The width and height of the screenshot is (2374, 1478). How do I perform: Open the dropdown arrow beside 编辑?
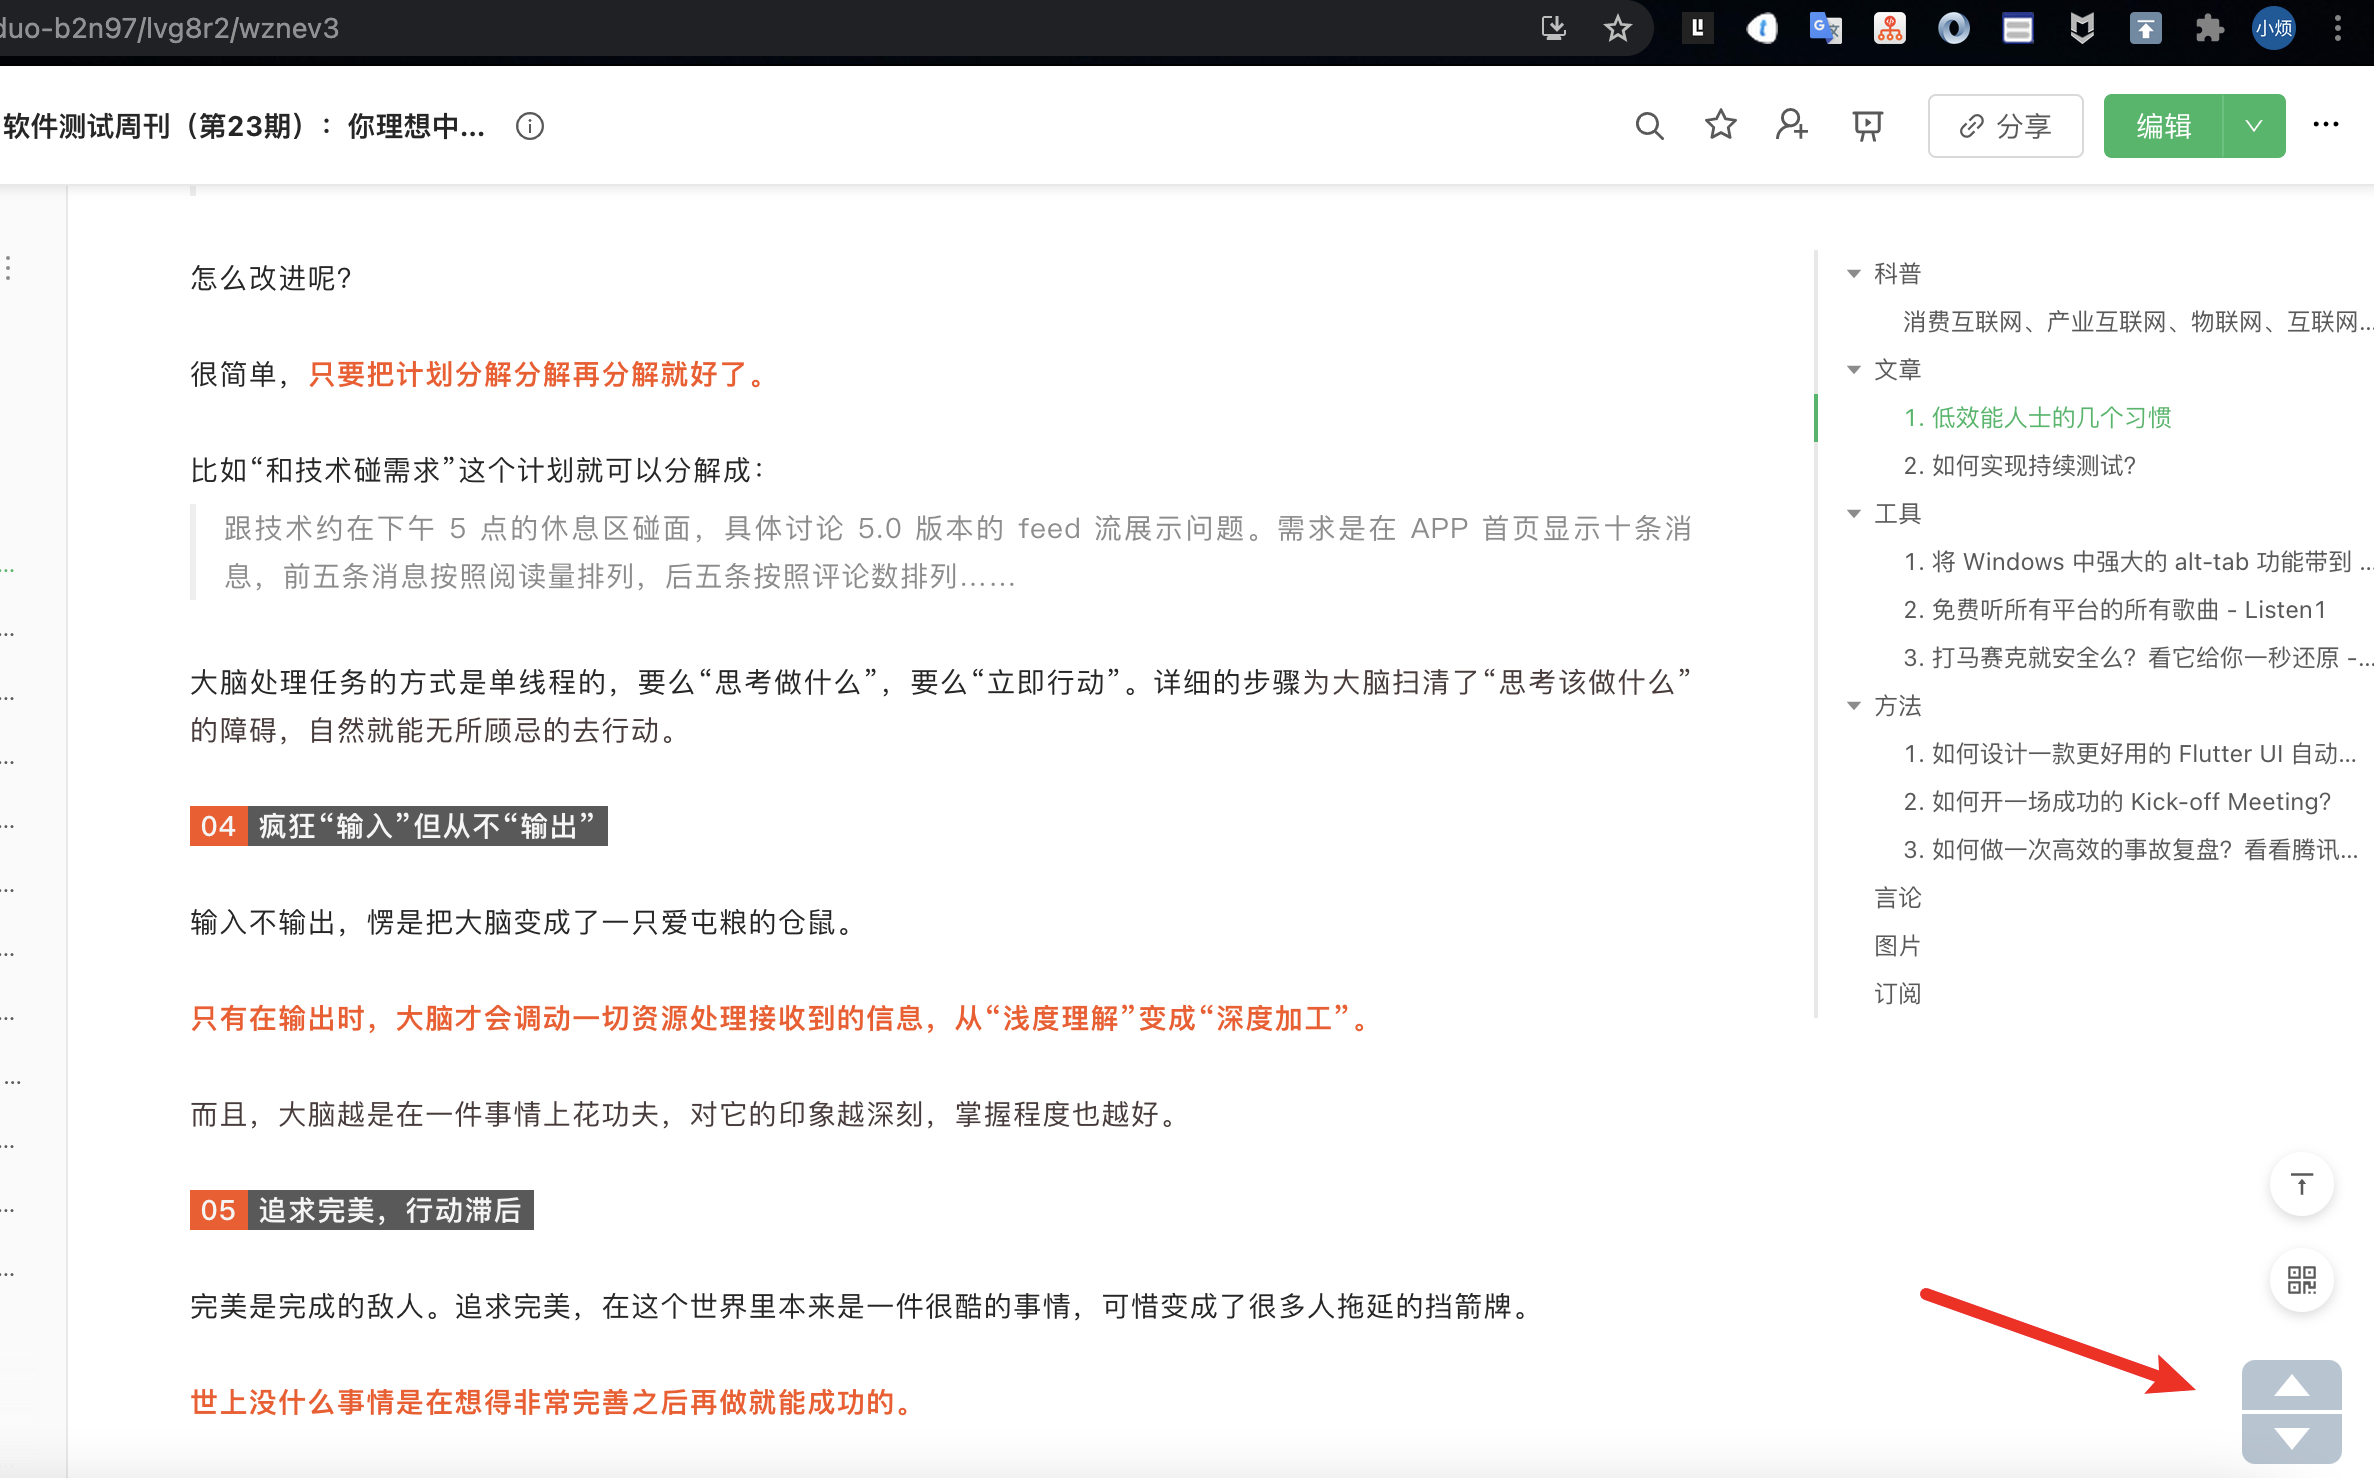point(2254,126)
